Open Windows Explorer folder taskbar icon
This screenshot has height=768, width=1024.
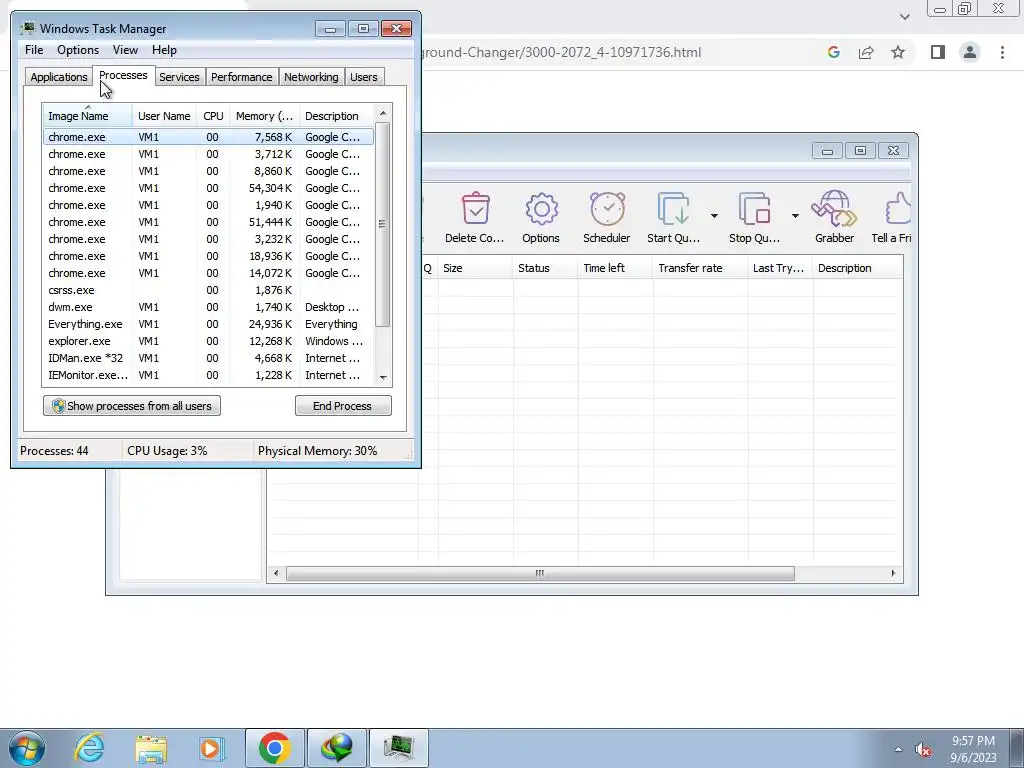pyautogui.click(x=151, y=748)
